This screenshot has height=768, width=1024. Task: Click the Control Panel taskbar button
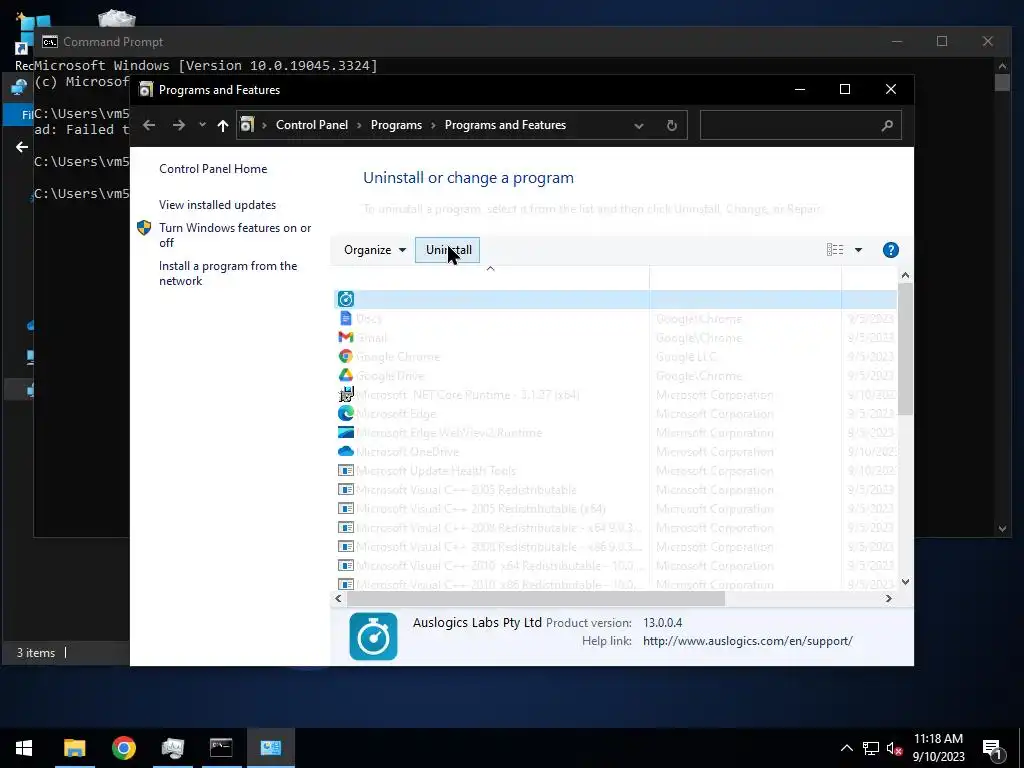270,748
